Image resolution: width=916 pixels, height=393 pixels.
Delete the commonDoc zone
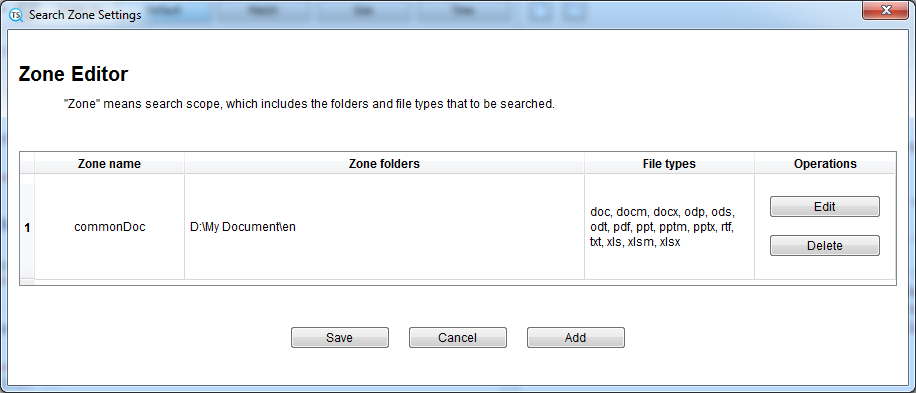(x=824, y=246)
